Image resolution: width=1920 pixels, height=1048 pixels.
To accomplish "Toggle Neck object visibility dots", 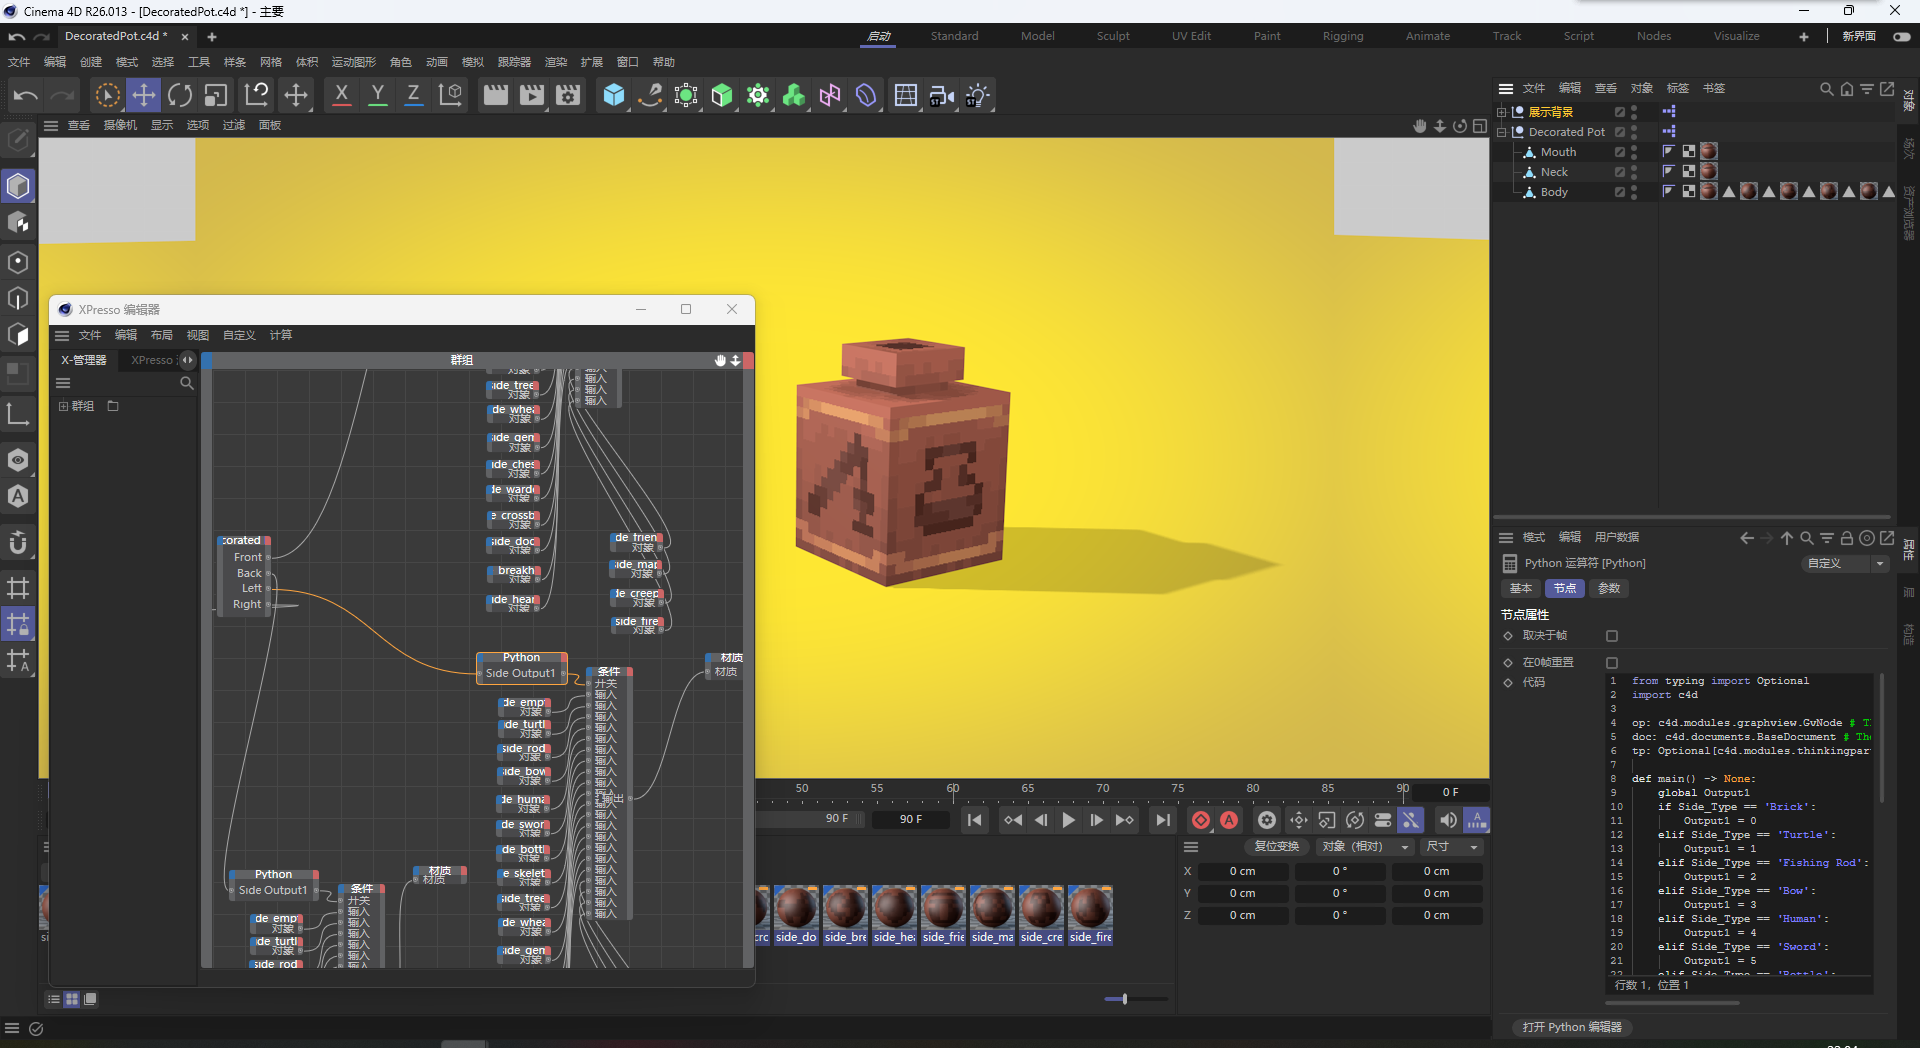I will (x=1634, y=172).
